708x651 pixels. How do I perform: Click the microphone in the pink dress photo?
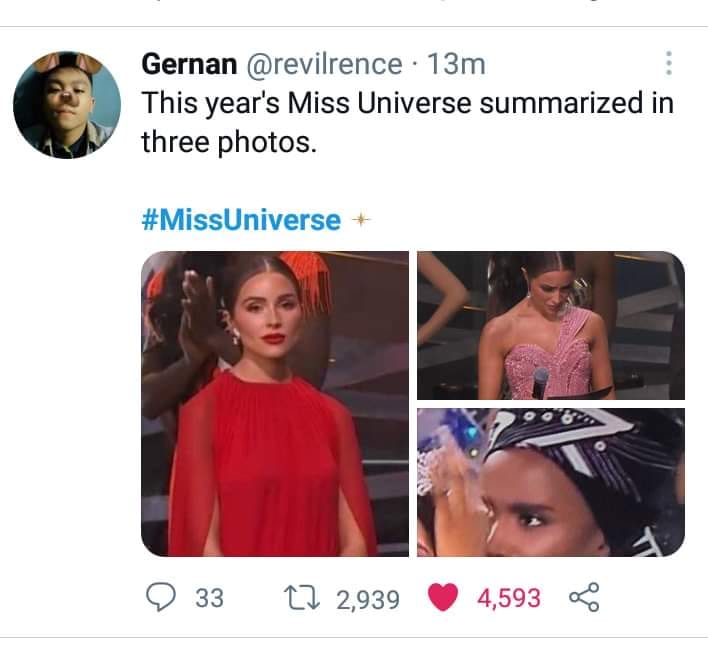coord(540,382)
